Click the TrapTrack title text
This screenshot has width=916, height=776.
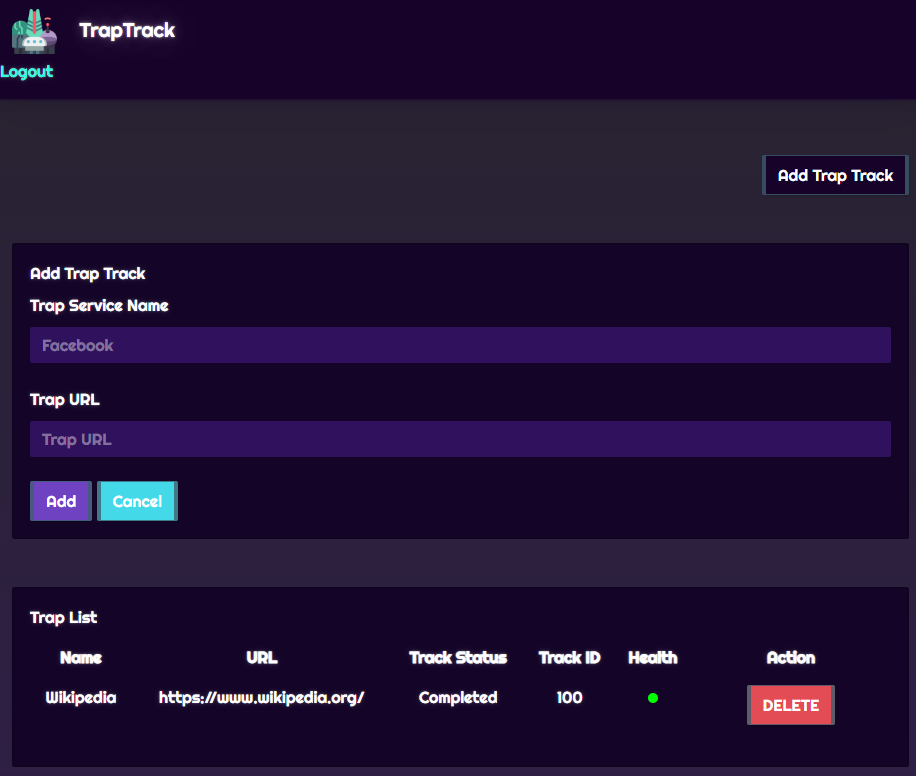(x=127, y=30)
